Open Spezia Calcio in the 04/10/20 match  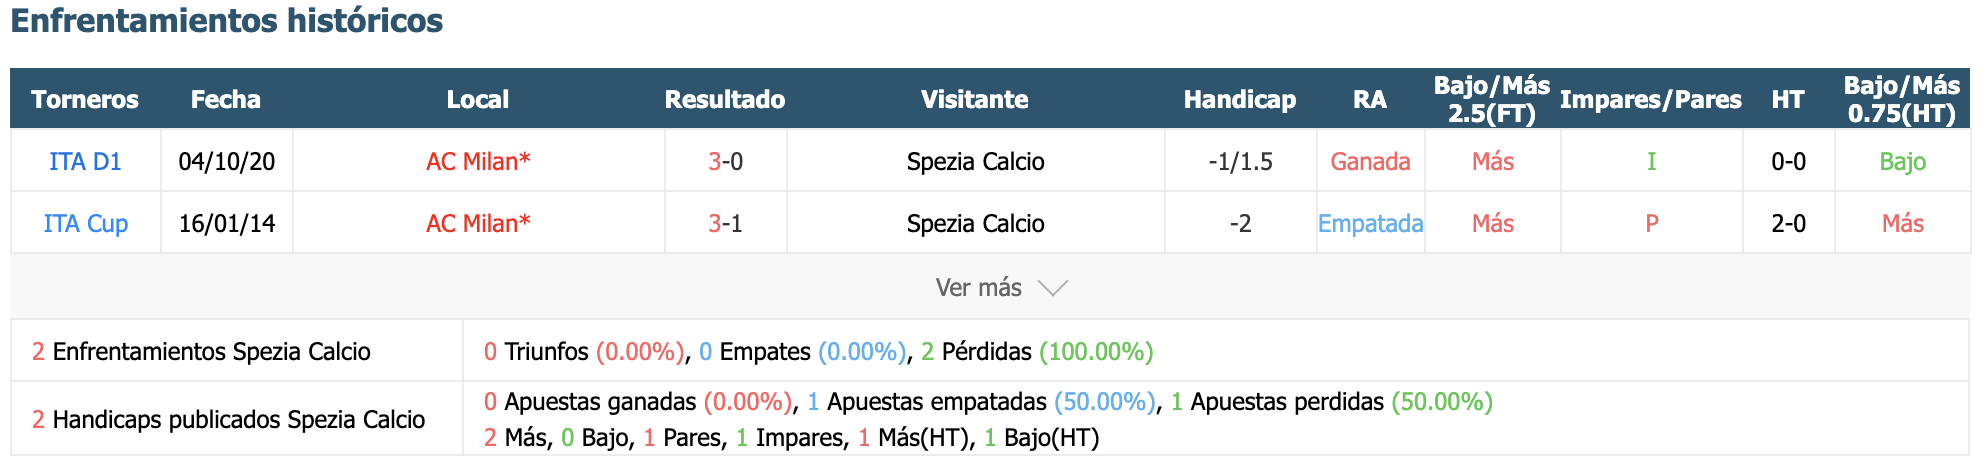(x=975, y=161)
